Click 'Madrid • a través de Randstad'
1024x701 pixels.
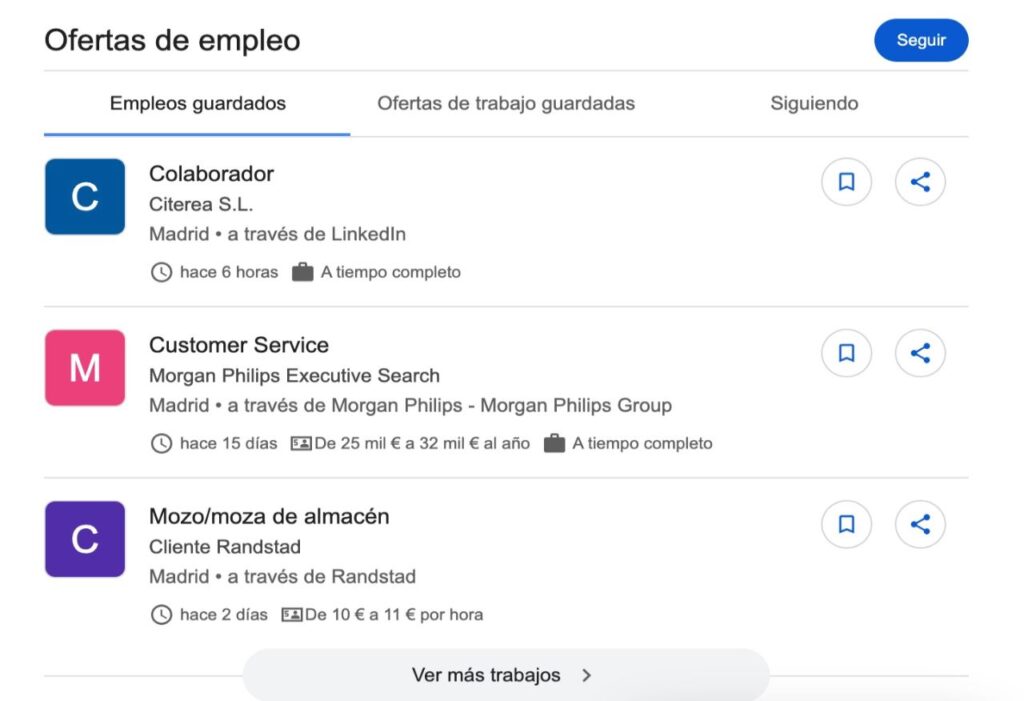click(282, 576)
